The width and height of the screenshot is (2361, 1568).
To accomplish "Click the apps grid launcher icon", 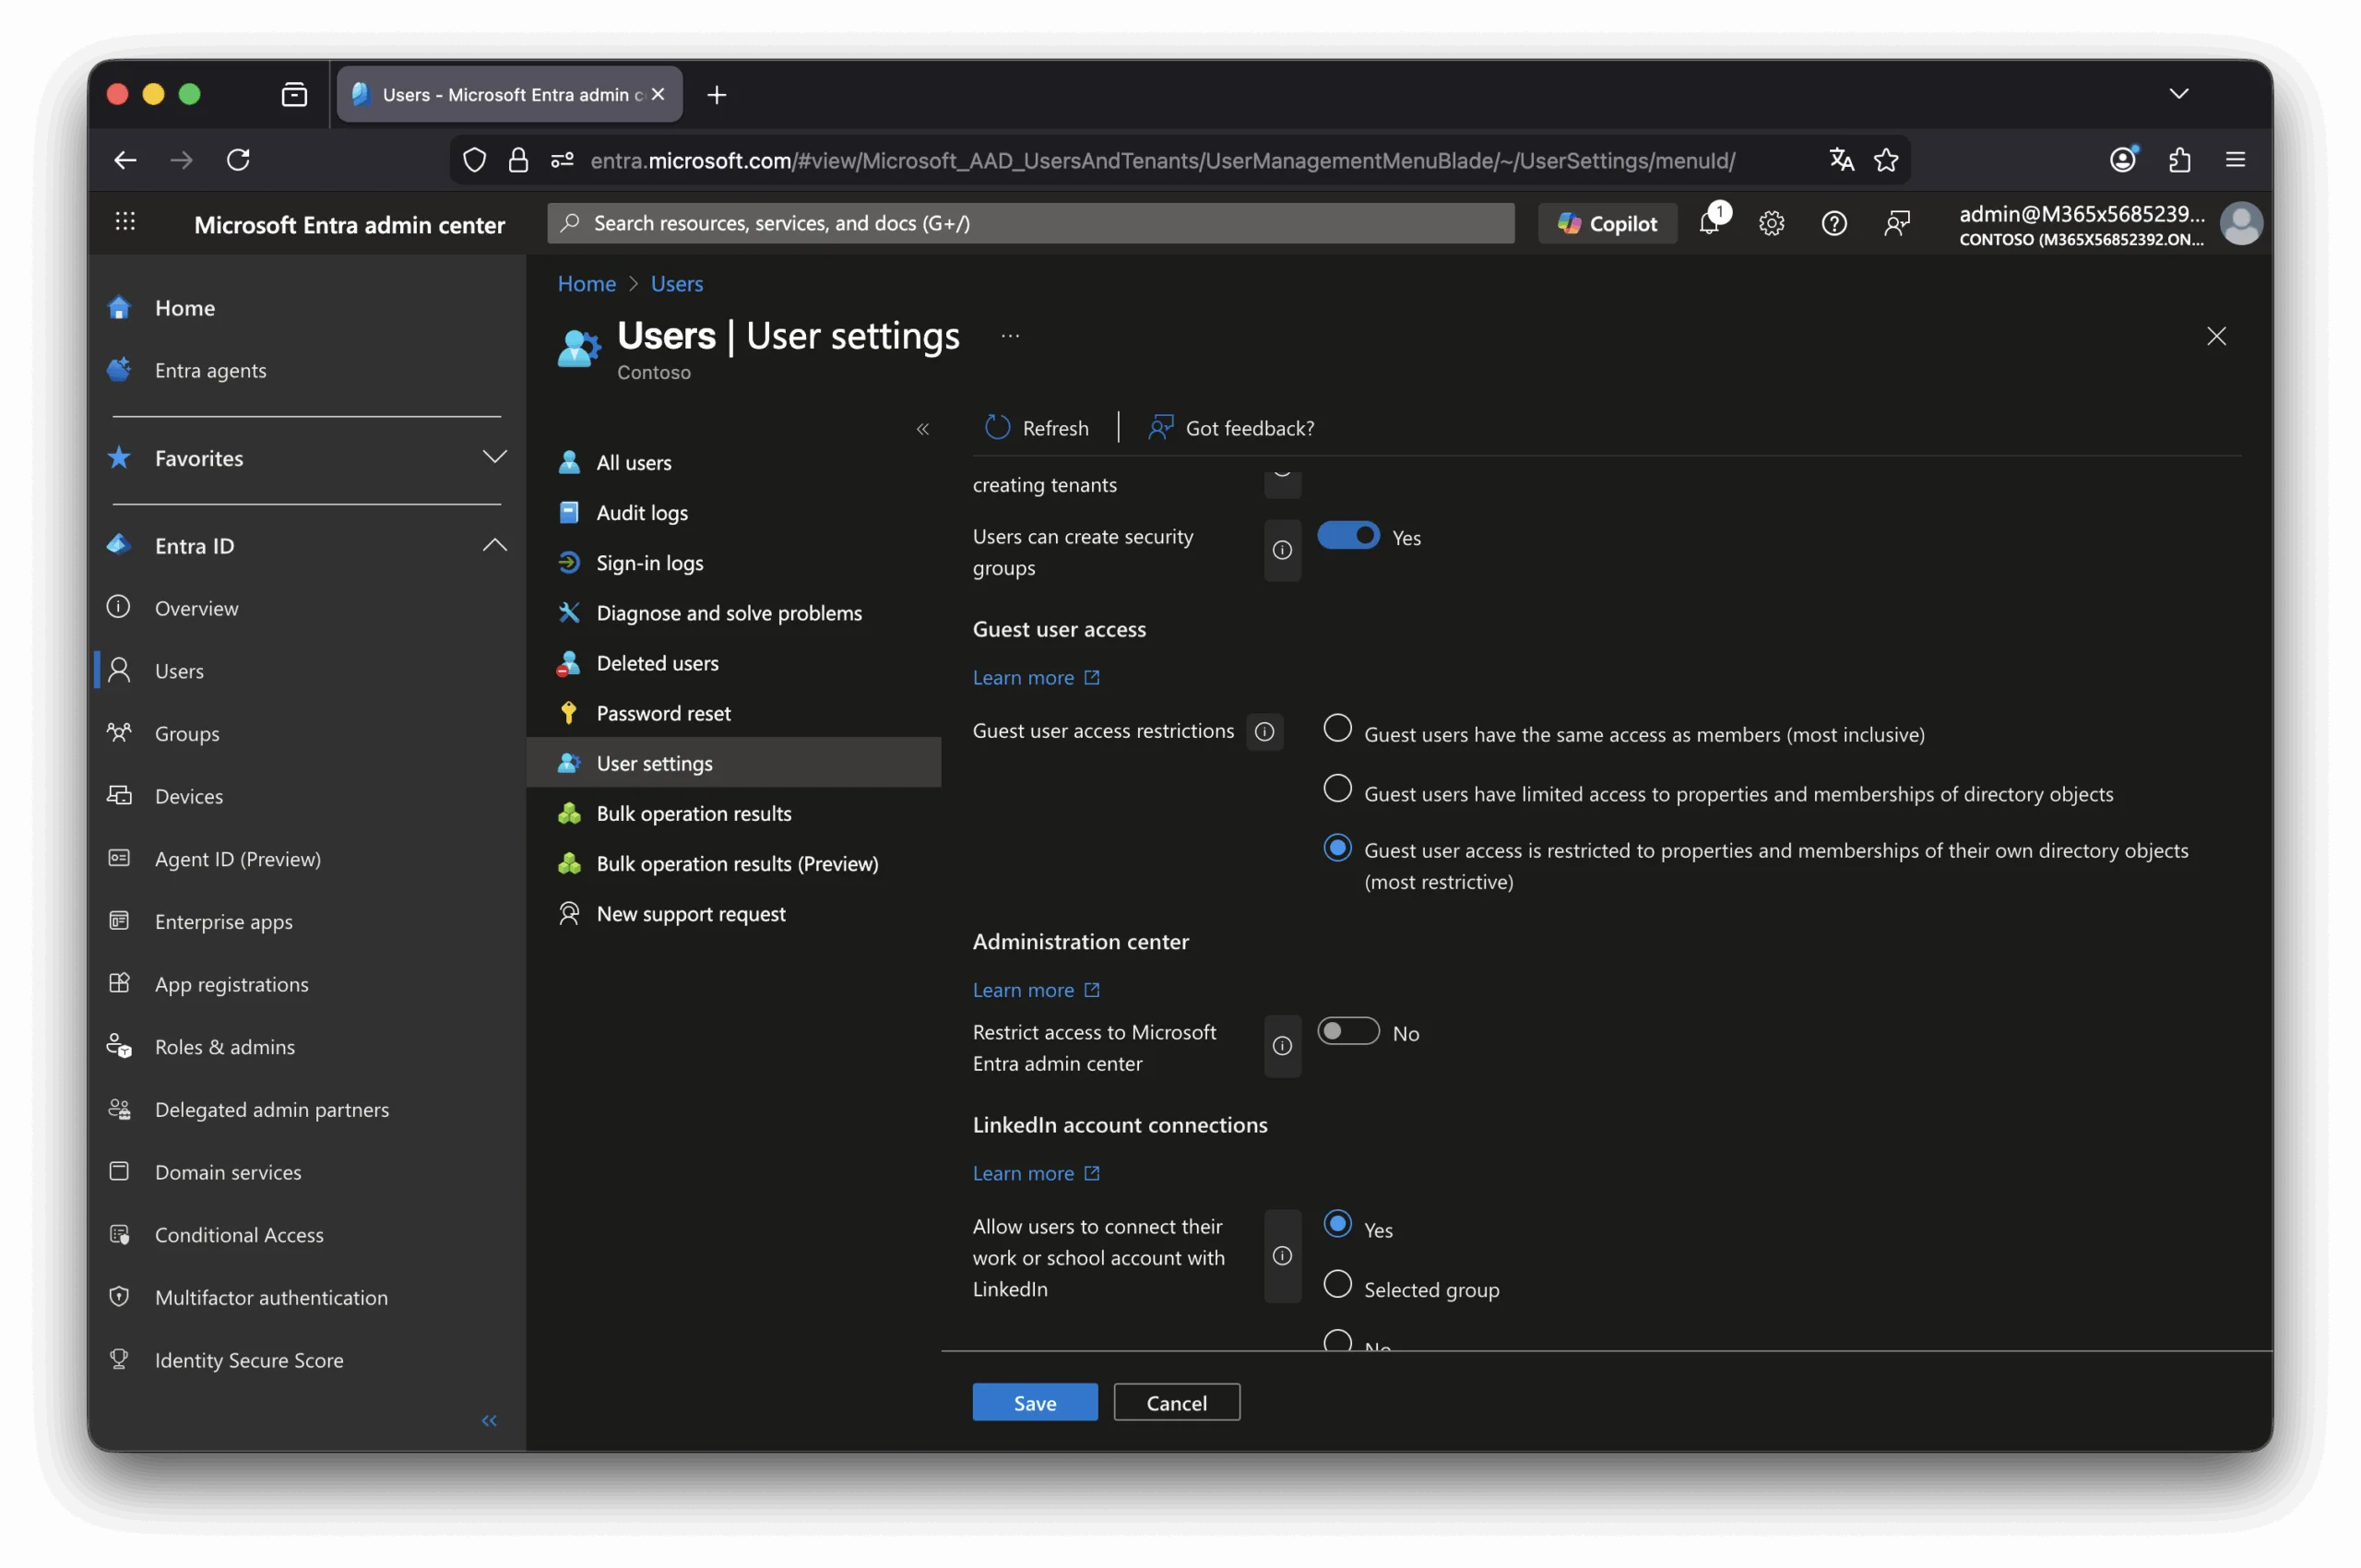I will (125, 222).
